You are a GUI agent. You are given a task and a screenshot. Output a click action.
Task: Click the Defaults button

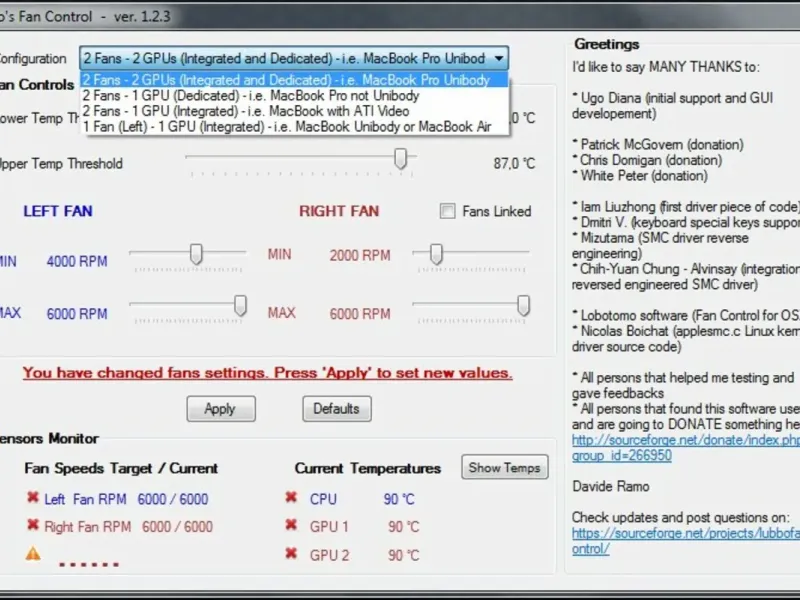(x=337, y=409)
